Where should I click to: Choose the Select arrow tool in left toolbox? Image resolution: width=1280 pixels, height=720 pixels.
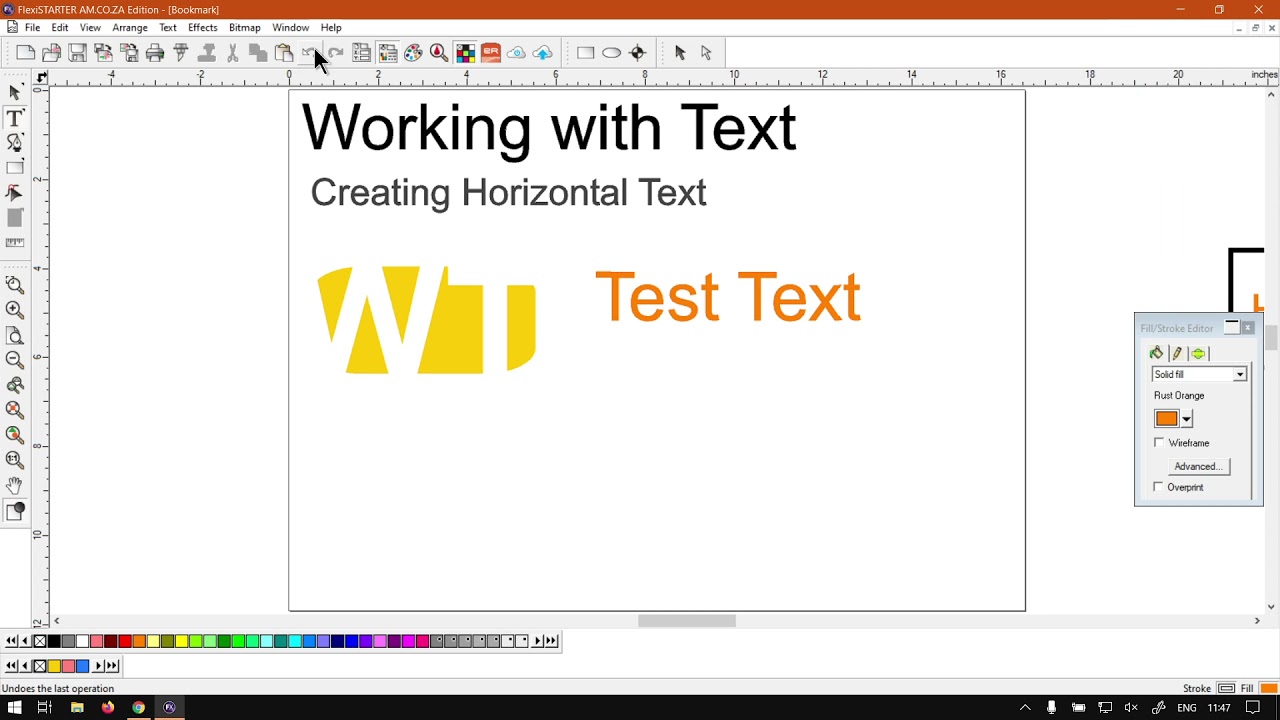coord(15,93)
